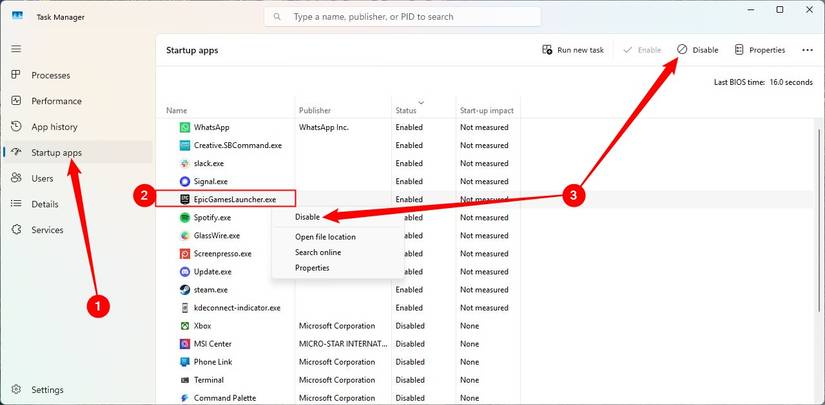Sort by the Publisher column header
Screen dimensions: 825x405
coord(315,110)
